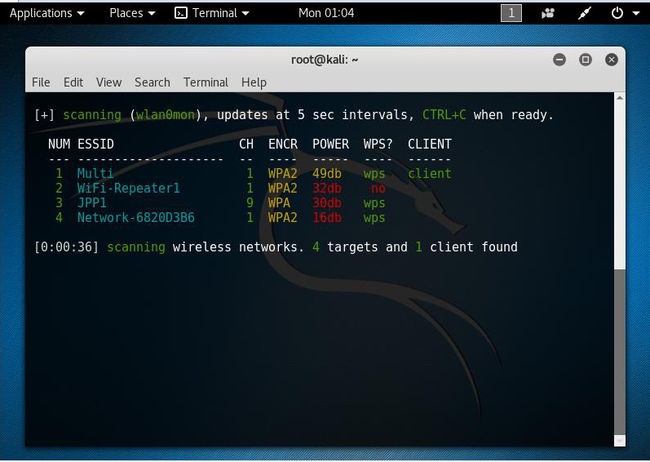Expand the Places dropdown menu
The height and width of the screenshot is (462, 650).
coord(132,13)
